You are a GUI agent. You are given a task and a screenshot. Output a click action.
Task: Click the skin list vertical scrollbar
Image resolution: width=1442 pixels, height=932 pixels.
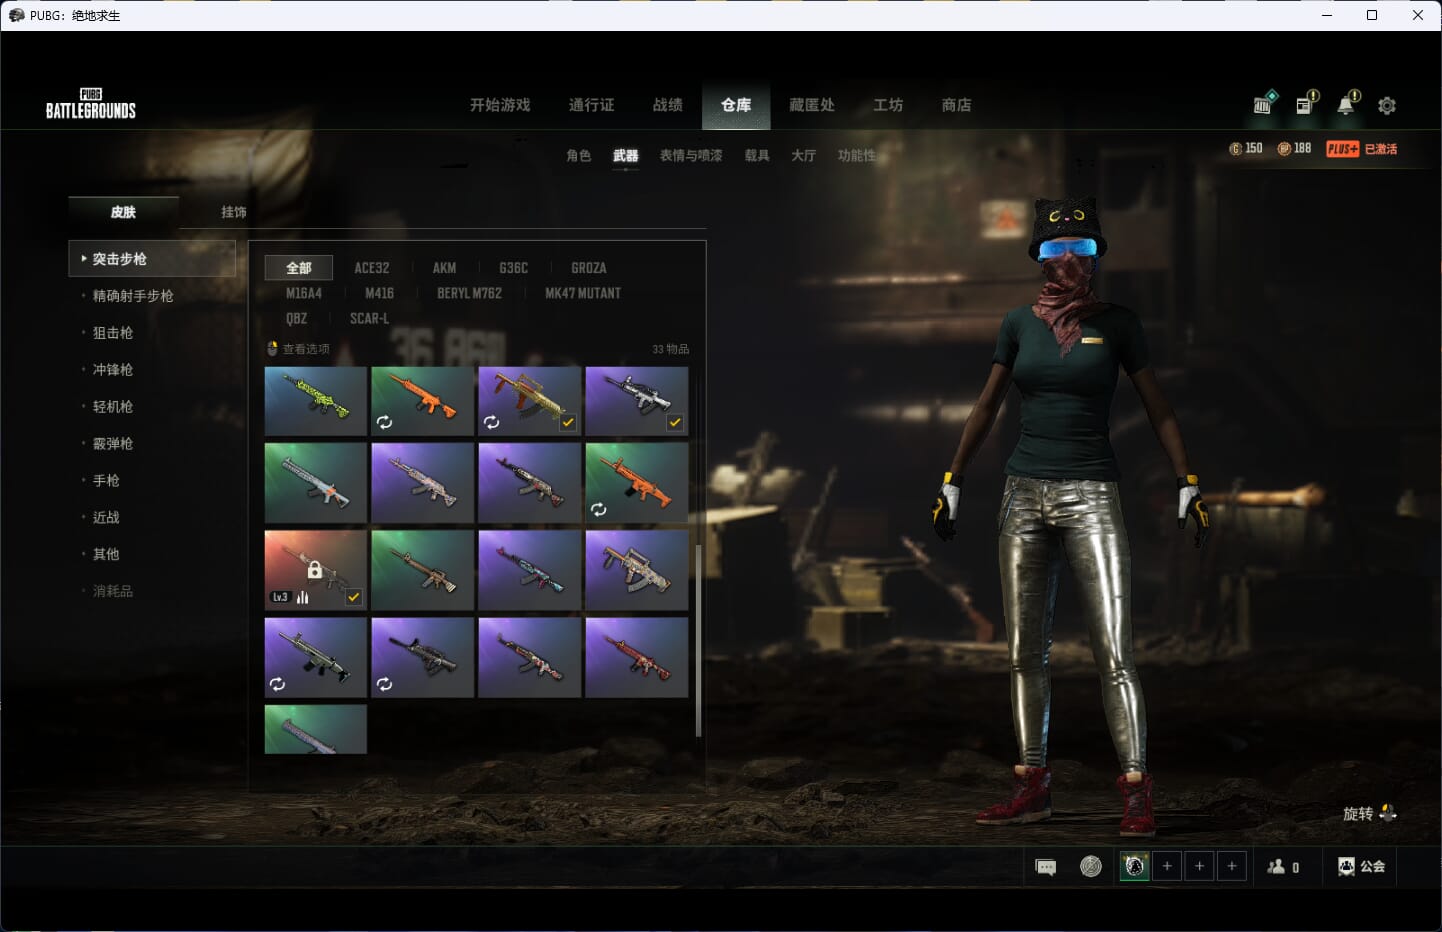point(698,640)
